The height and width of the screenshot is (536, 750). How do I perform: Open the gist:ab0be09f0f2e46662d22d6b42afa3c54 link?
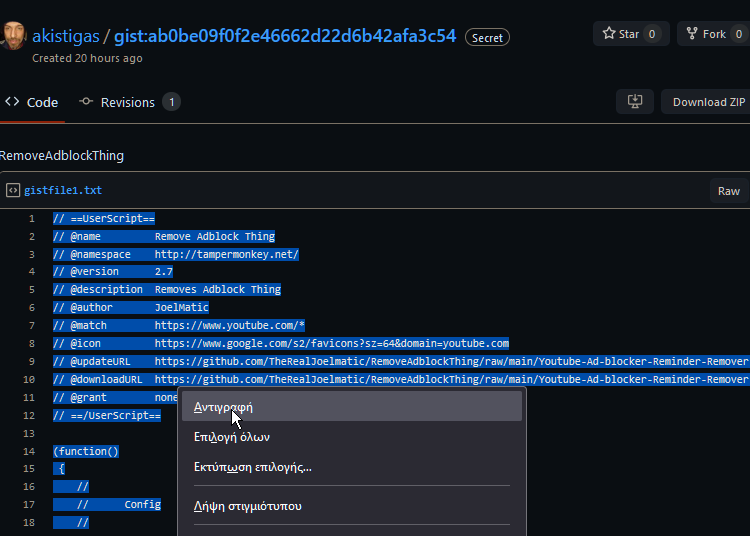[x=285, y=36]
